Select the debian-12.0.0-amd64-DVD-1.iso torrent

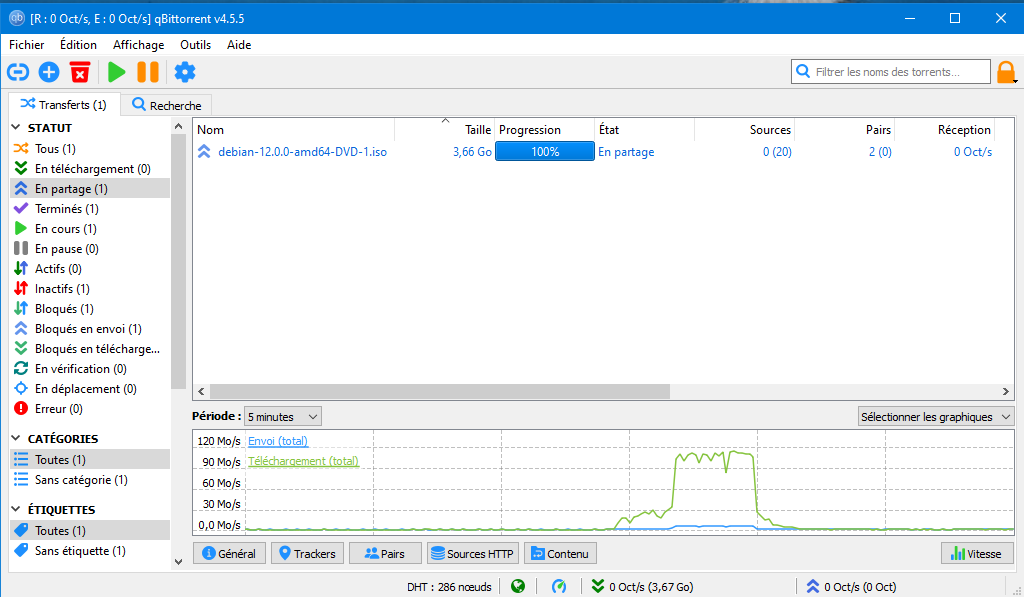(302, 152)
